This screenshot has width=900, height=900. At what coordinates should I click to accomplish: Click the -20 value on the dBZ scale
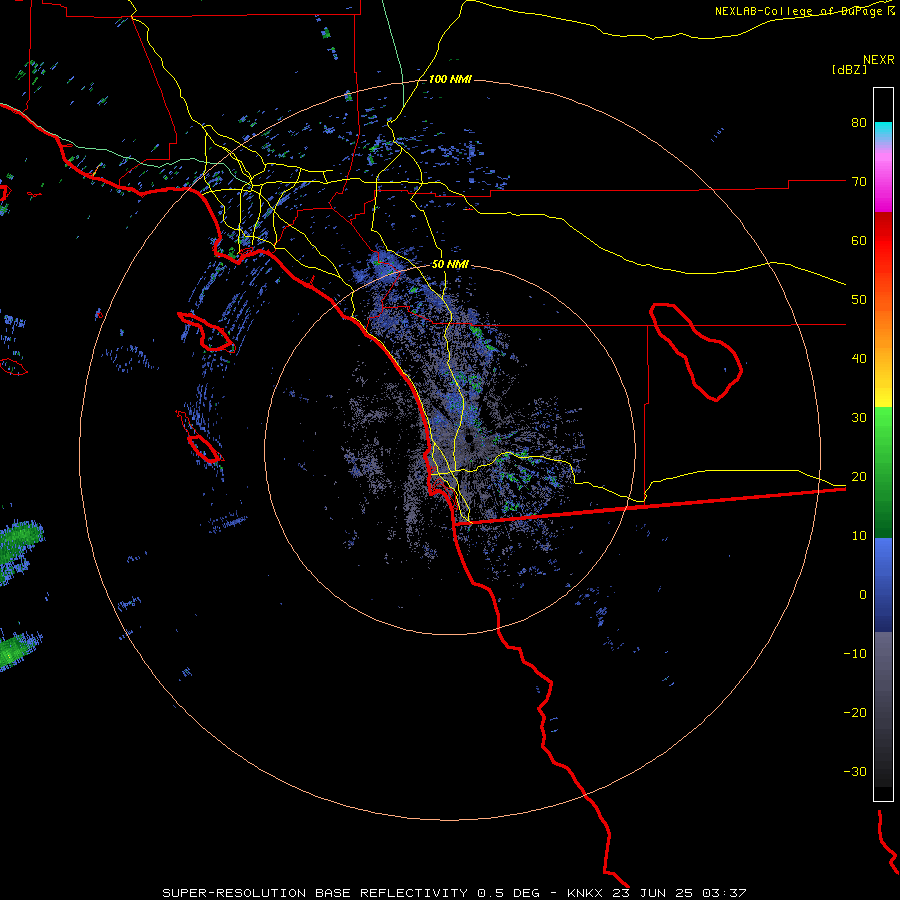click(855, 712)
